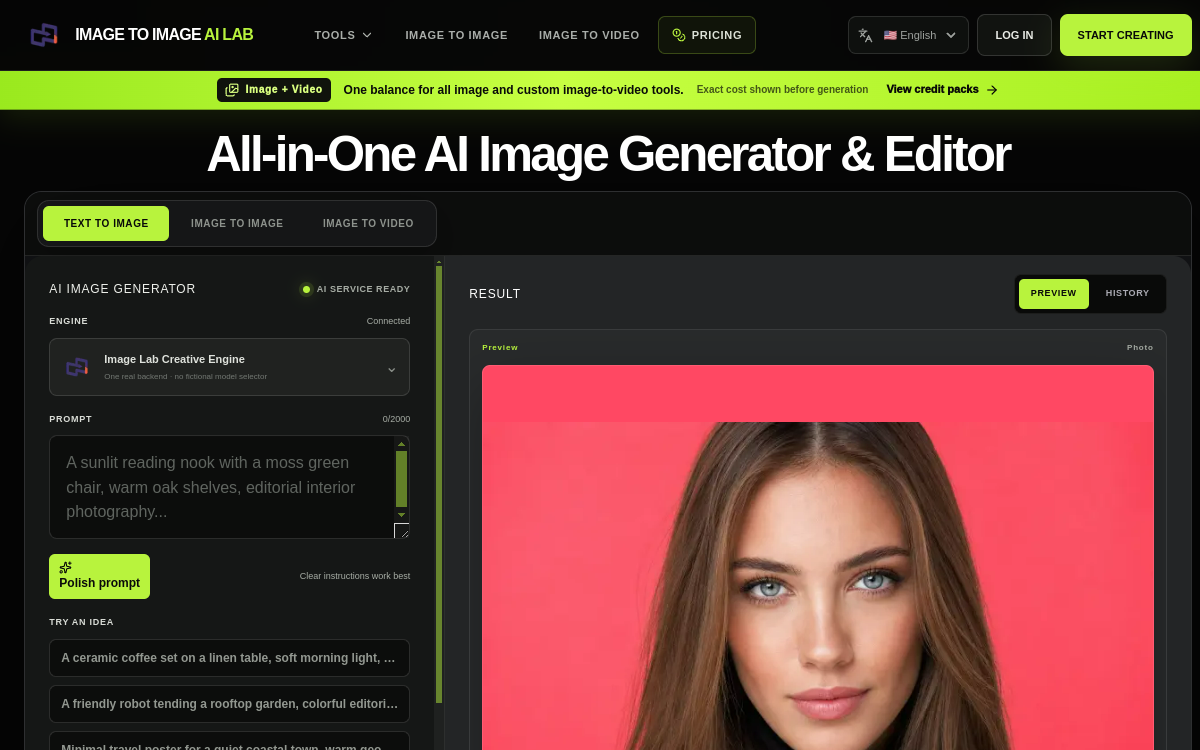This screenshot has width=1200, height=750.
Task: Click the 'ENGINE' section label
Action: coord(68,321)
